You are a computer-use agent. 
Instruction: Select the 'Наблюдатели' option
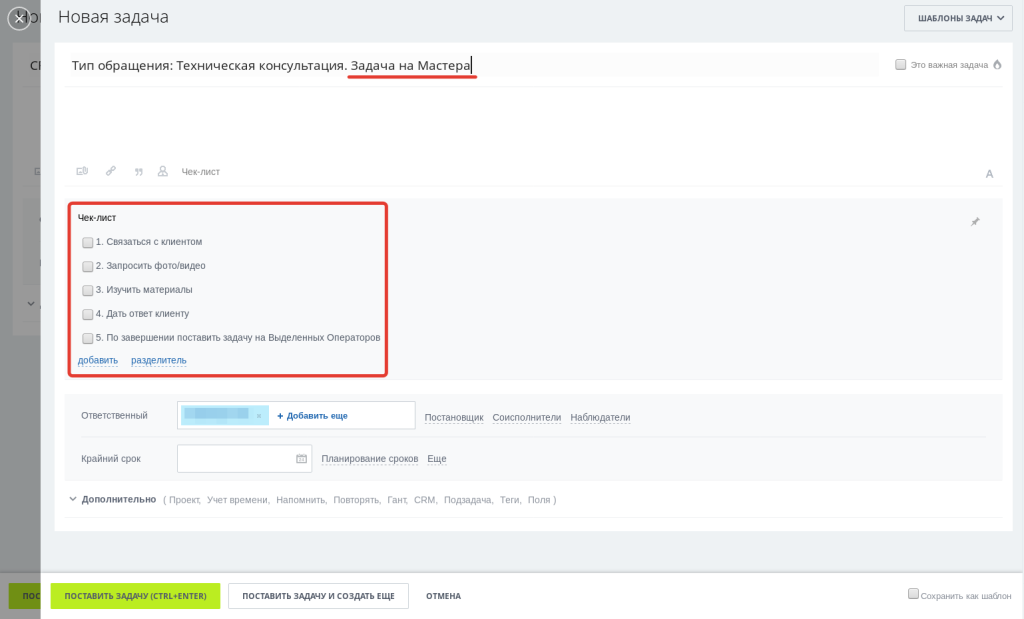point(600,418)
